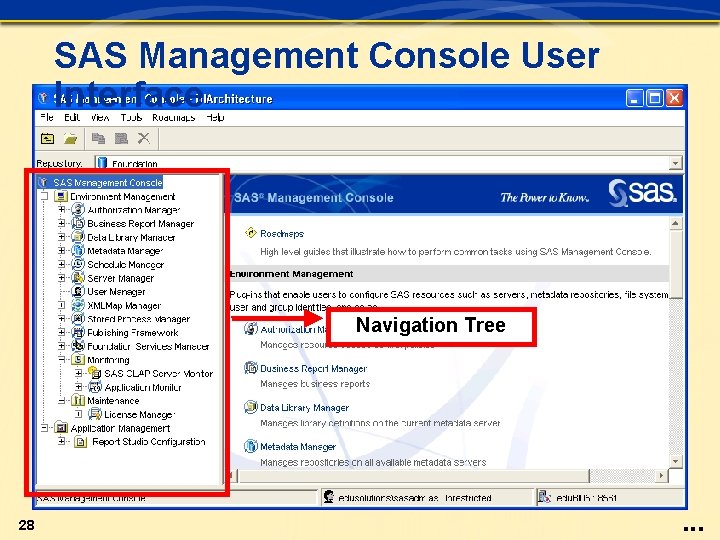Open the Roadmaps menu
720x540 pixels.
(174, 118)
